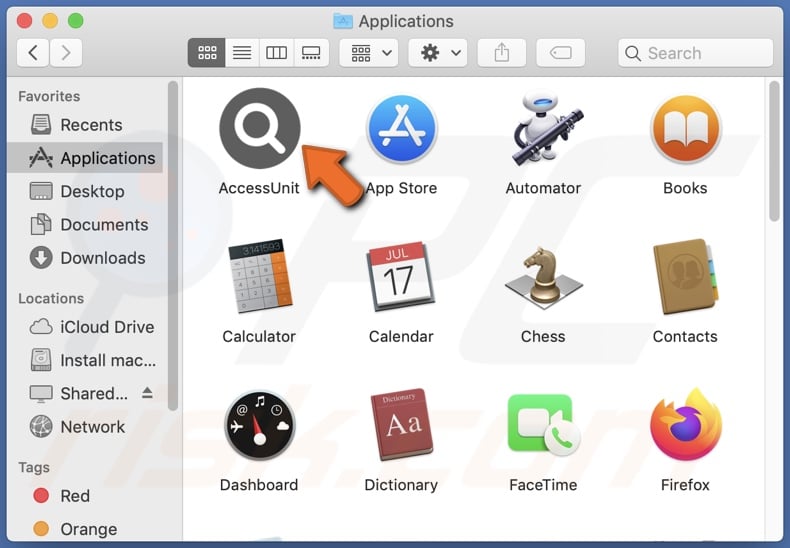Open iCloud Drive in the sidebar
The height and width of the screenshot is (548, 790).
(x=86, y=327)
